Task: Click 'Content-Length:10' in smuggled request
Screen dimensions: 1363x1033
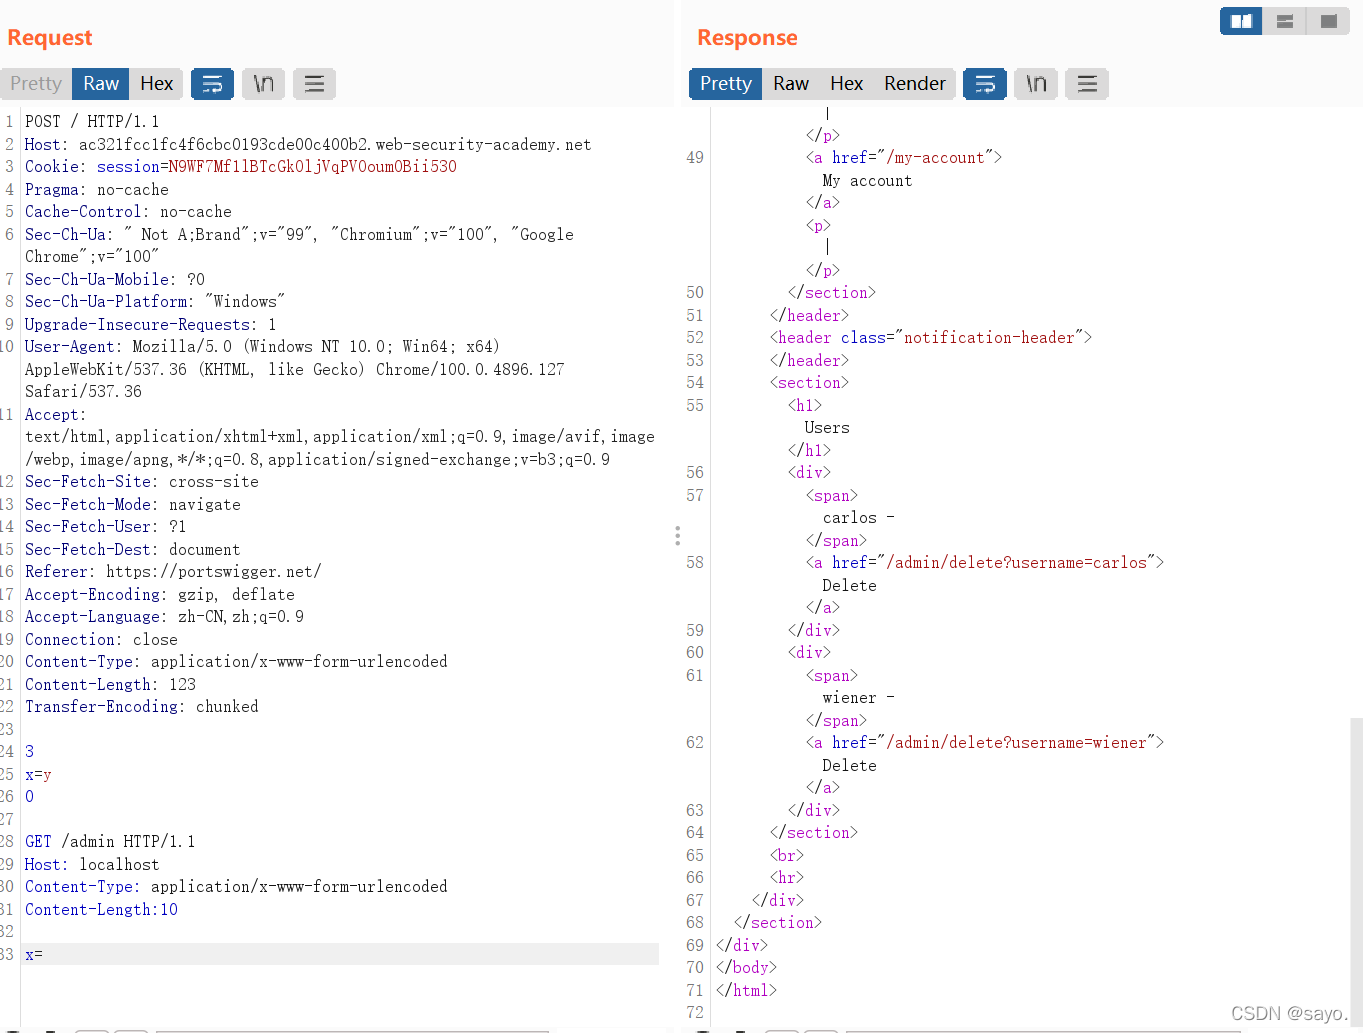Action: point(101,910)
